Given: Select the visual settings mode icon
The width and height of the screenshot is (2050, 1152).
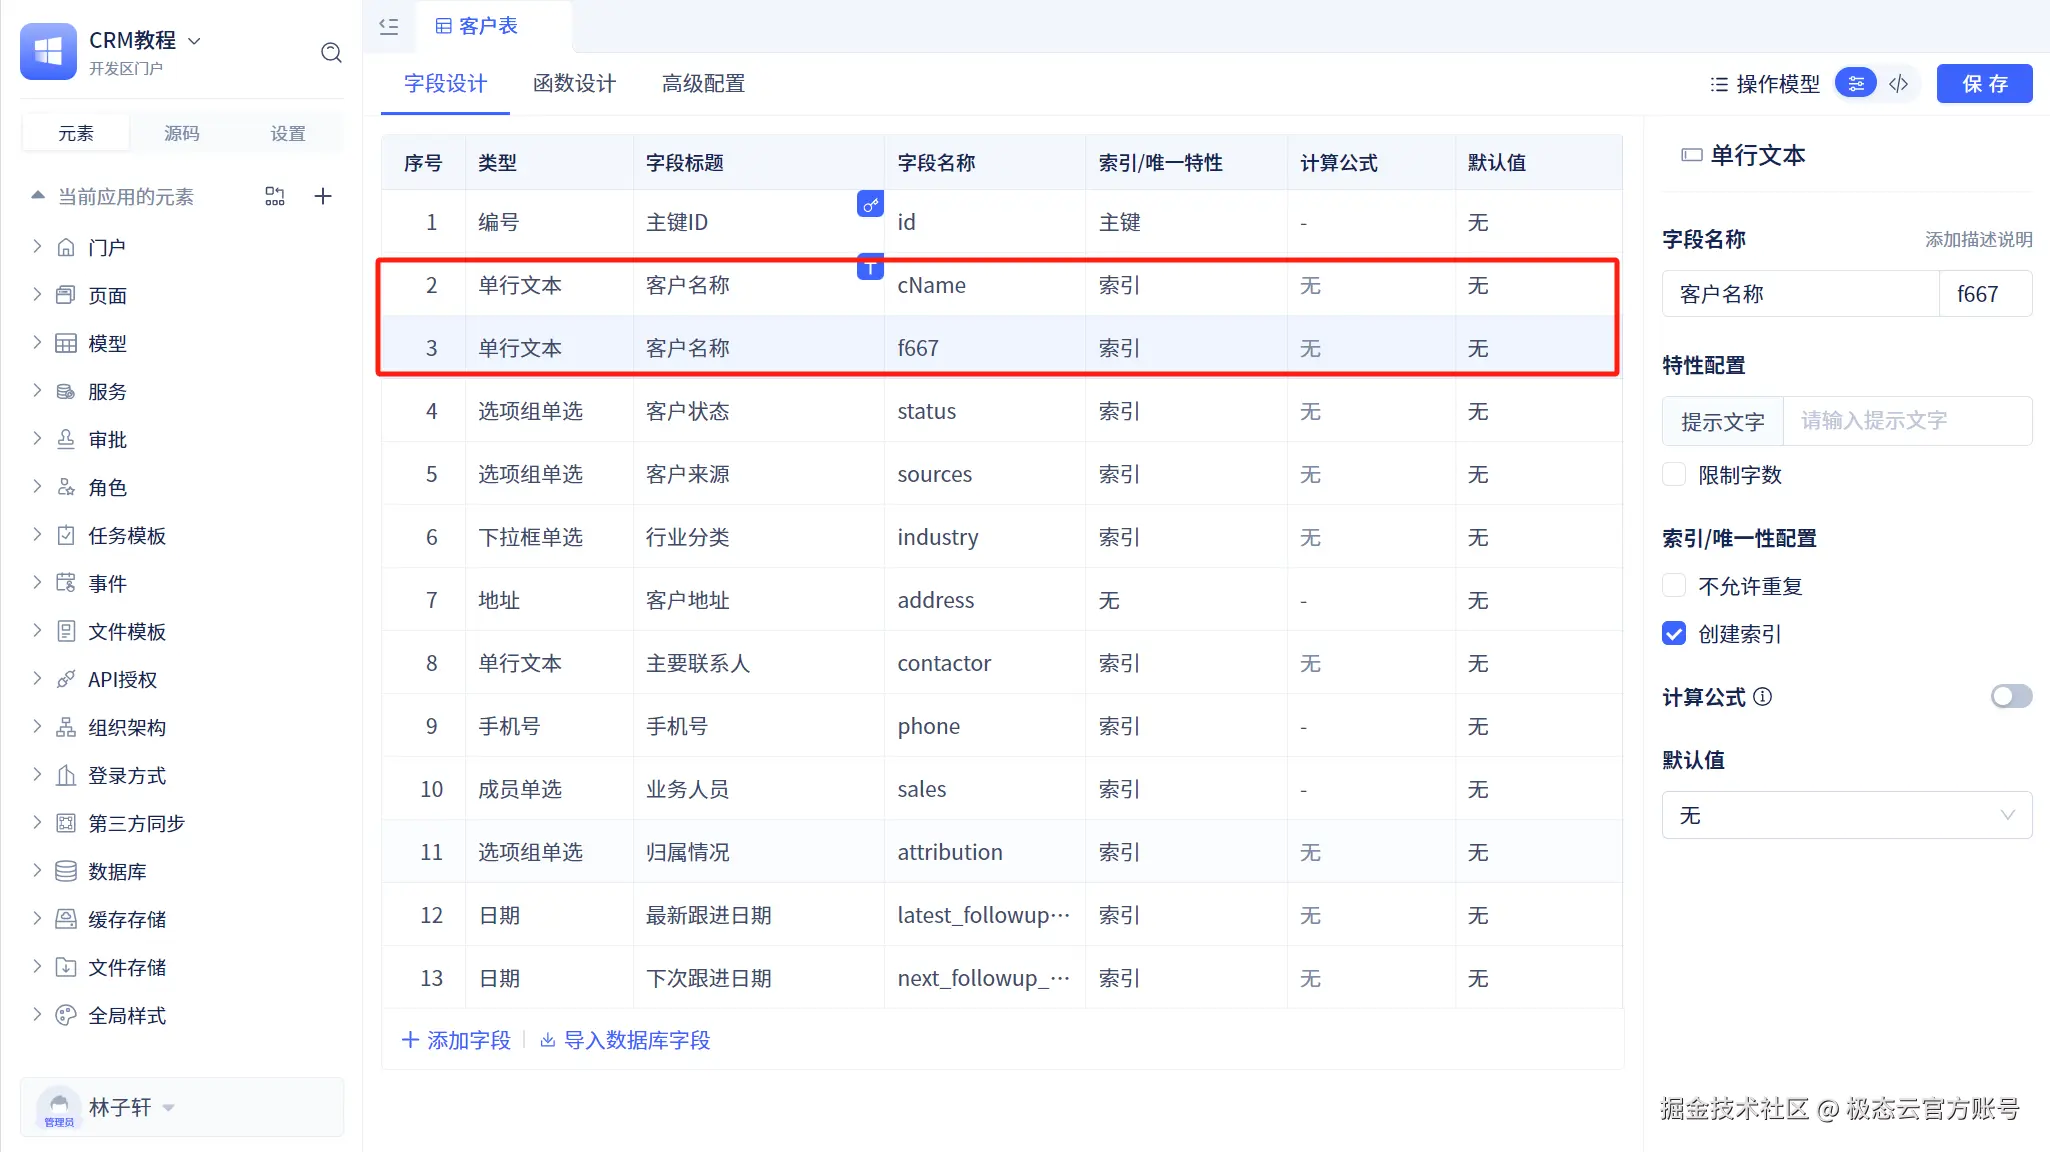Looking at the screenshot, I should pos(1856,84).
